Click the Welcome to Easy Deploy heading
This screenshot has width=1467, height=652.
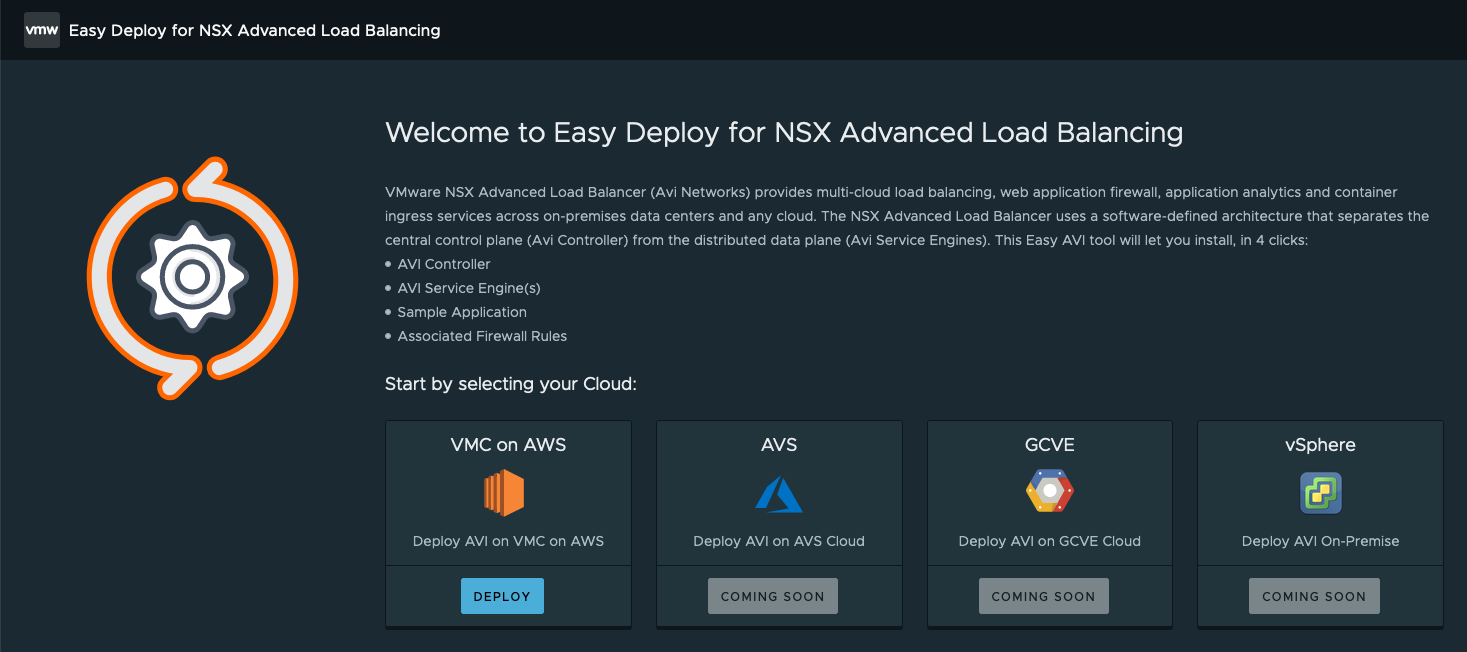(784, 132)
